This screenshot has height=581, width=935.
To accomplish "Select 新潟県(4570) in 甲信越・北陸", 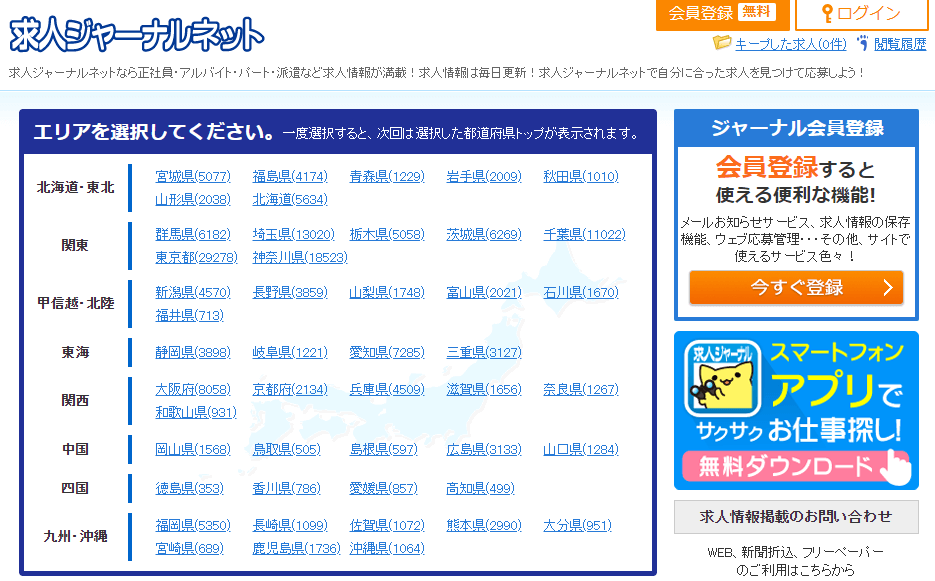I will tap(193, 293).
